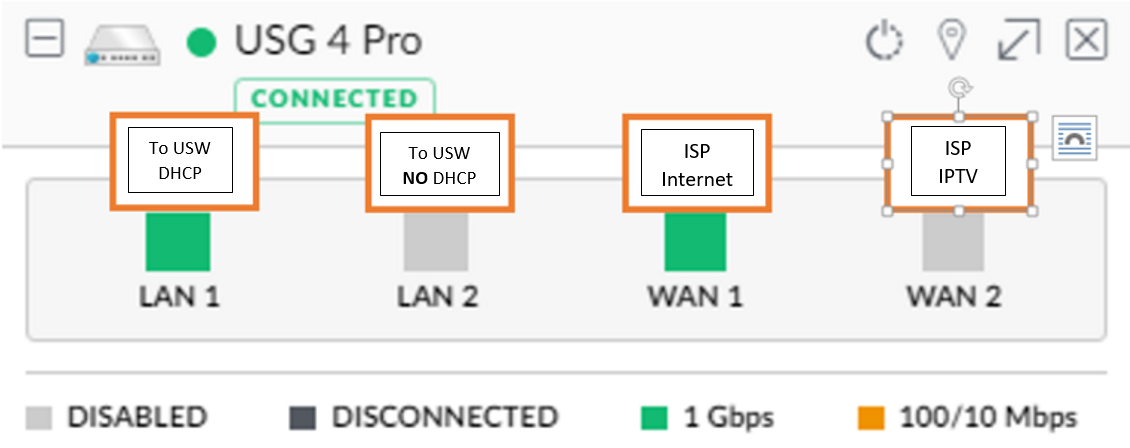Select the WAN 1 green port
The width and height of the screenshot is (1130, 448).
[695, 241]
